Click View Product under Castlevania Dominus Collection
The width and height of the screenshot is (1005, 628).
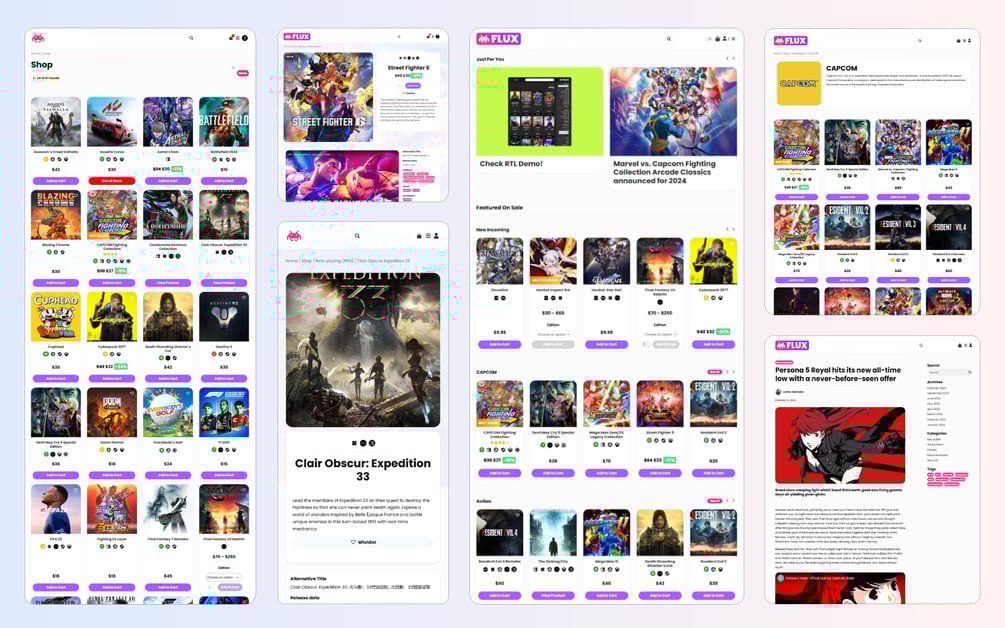pyautogui.click(x=168, y=283)
